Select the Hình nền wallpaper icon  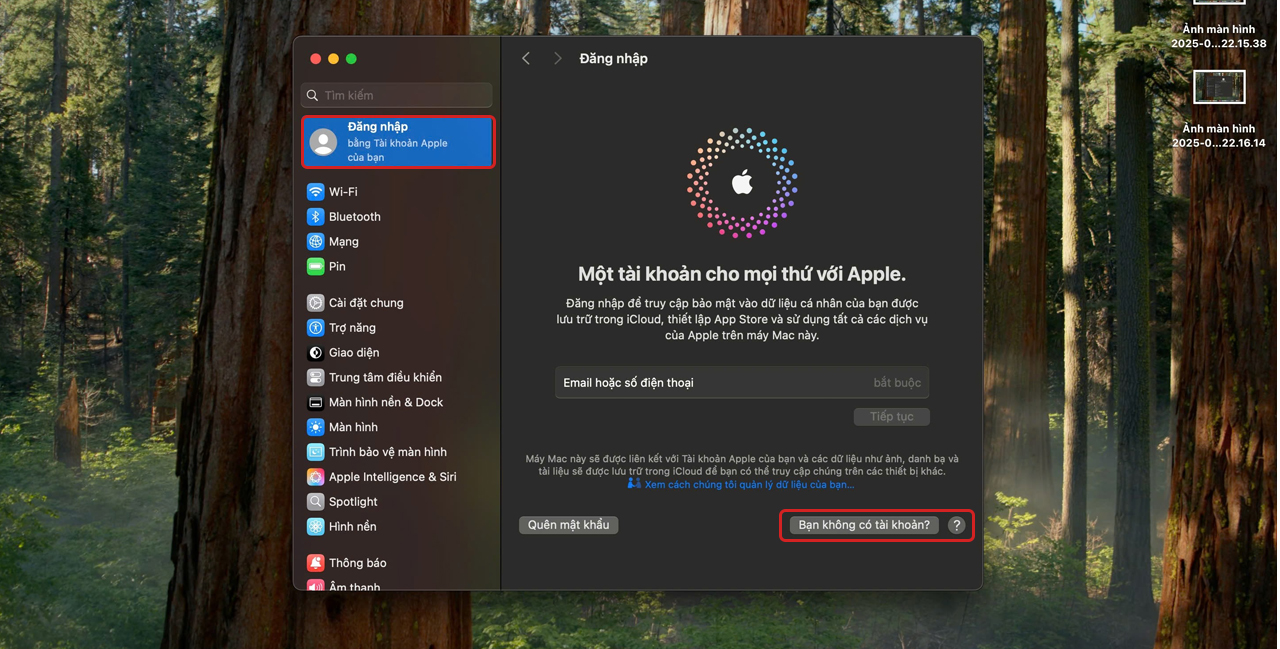coord(315,526)
